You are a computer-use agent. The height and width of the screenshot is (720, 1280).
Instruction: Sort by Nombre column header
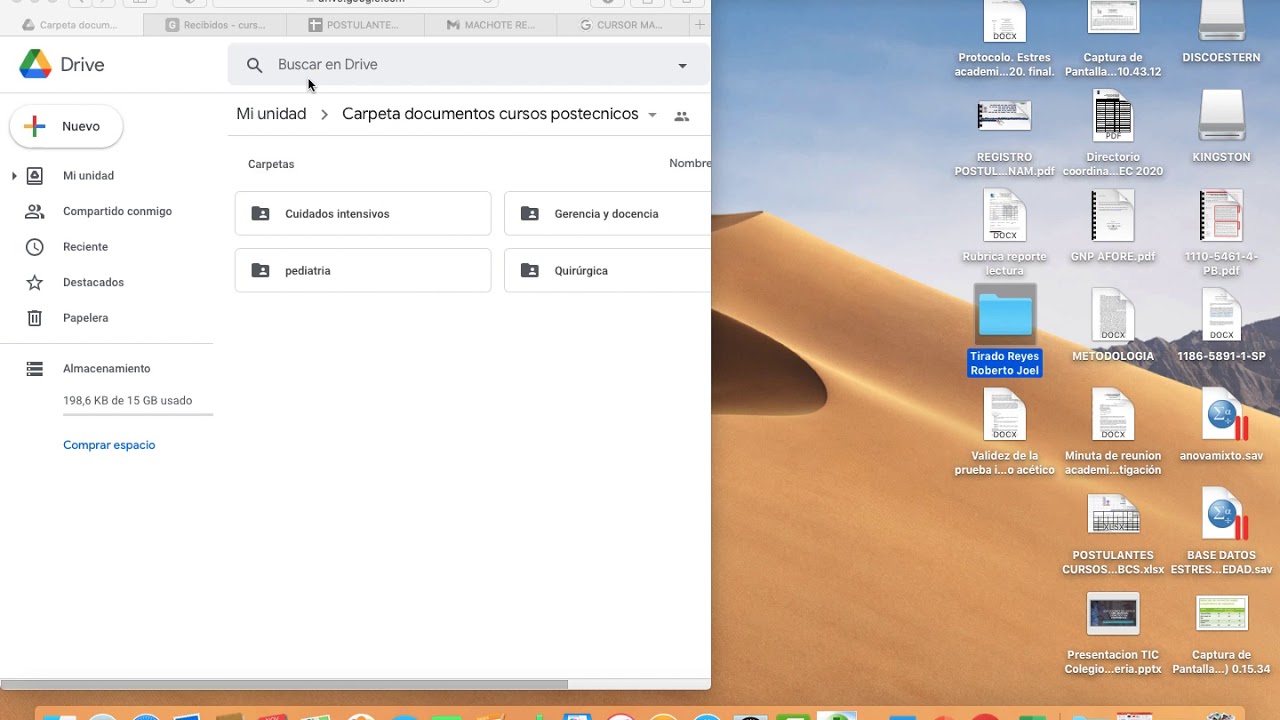(690, 163)
